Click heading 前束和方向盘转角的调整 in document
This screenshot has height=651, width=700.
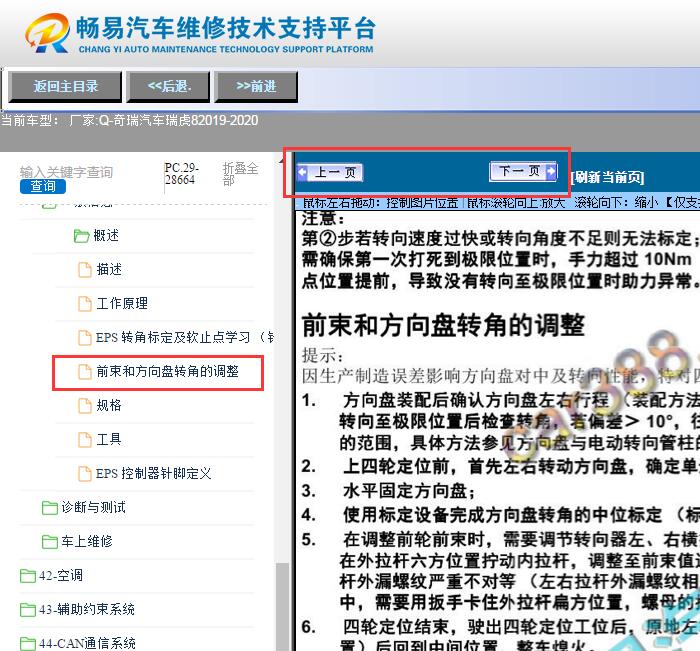click(443, 325)
